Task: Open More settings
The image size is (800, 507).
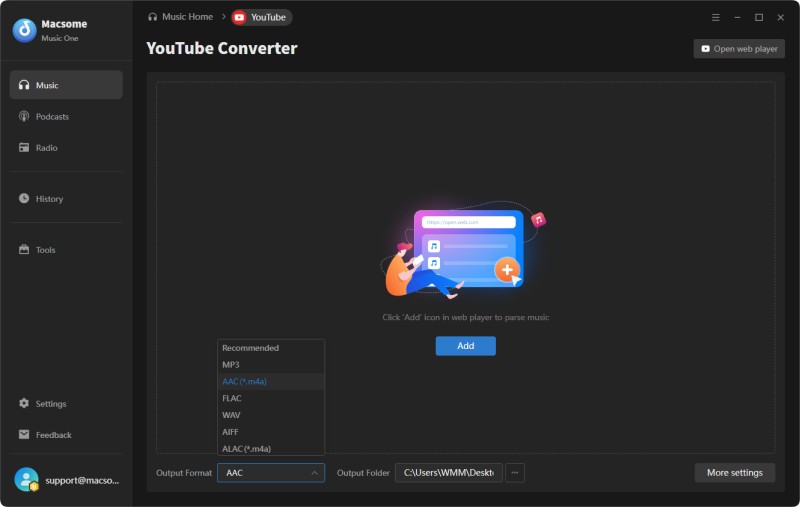Action: (x=735, y=473)
